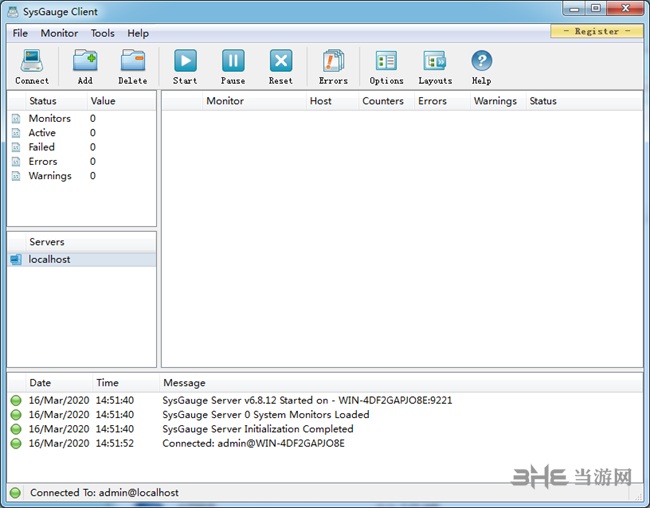This screenshot has height=508, width=650.
Task: Select the Warnings row label in status list
Action: click(50, 176)
